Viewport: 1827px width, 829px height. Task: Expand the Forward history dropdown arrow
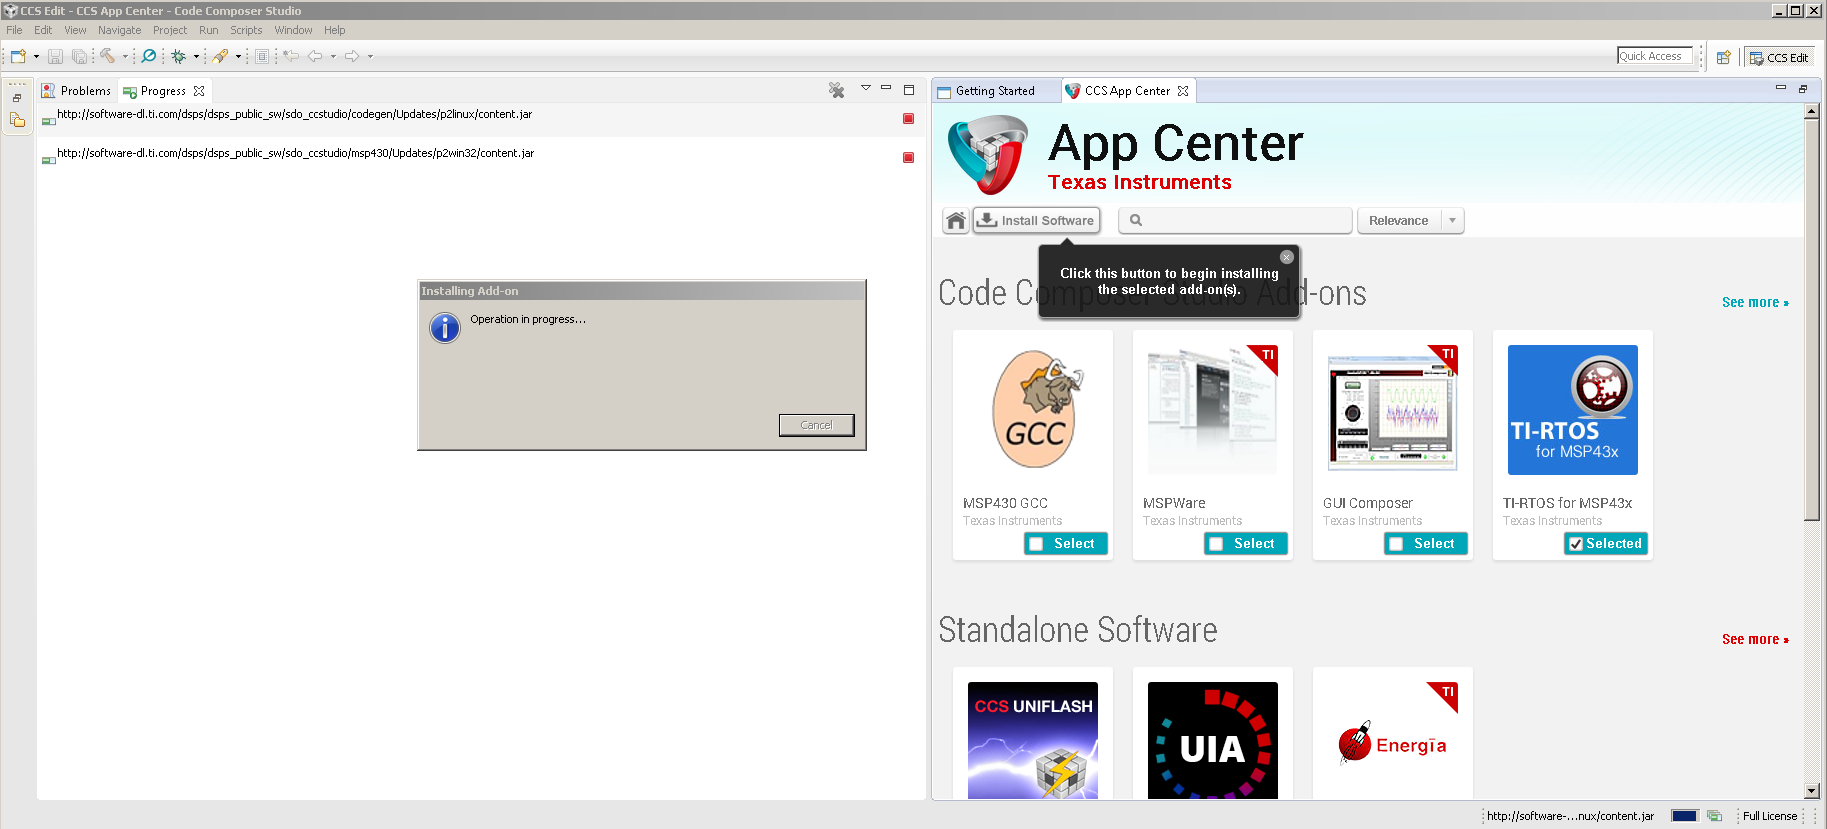click(370, 56)
